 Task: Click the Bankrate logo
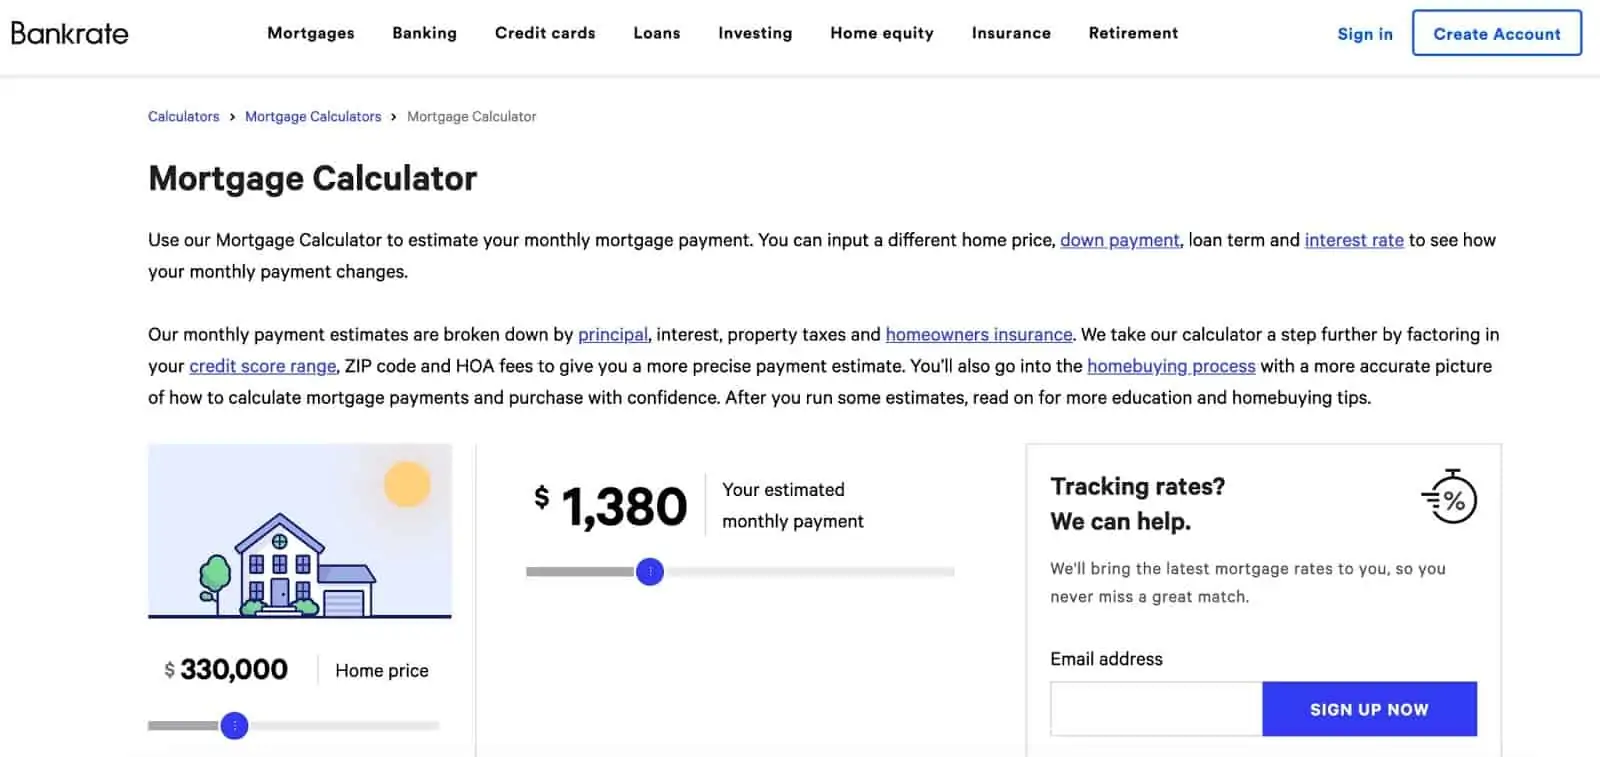(70, 33)
